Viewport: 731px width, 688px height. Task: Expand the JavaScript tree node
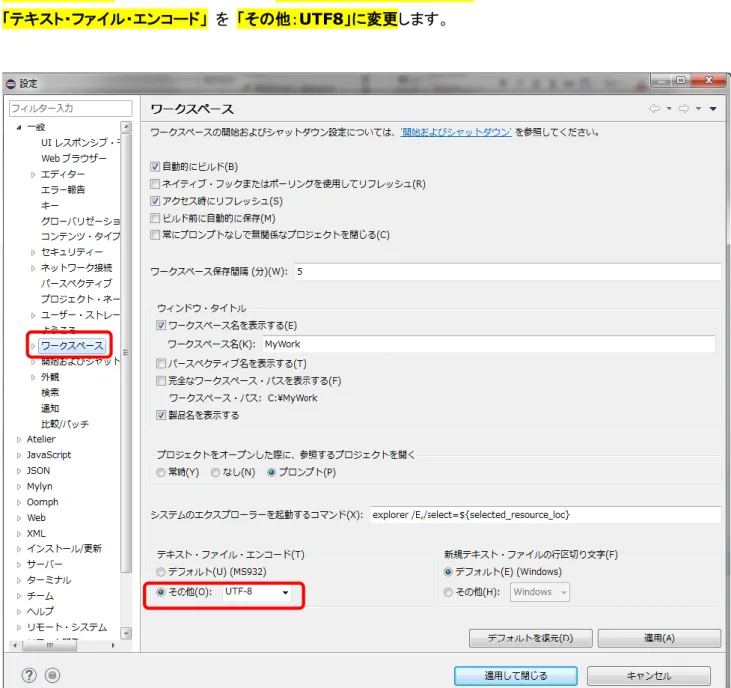point(19,455)
